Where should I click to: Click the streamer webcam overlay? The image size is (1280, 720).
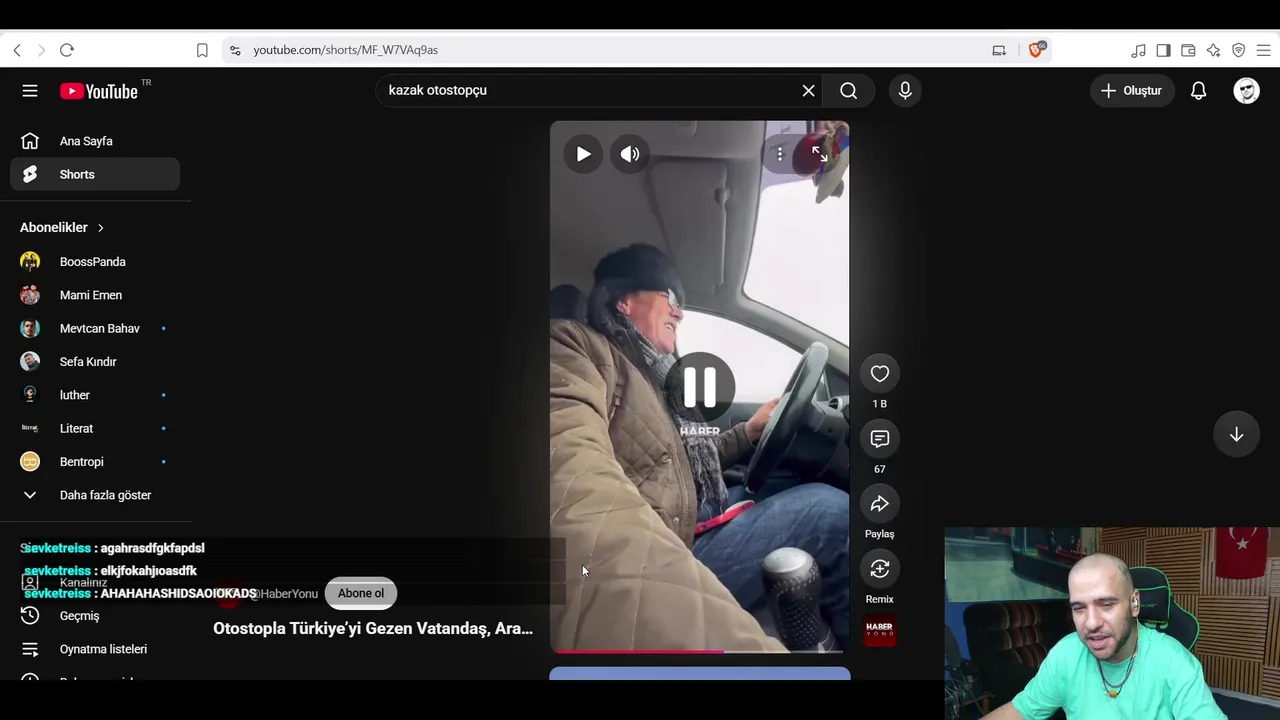1112,624
